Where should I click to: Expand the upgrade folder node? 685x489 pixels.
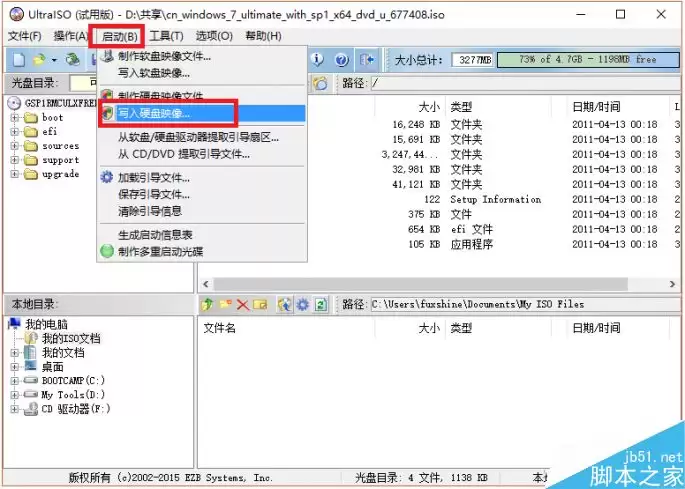[x=14, y=174]
